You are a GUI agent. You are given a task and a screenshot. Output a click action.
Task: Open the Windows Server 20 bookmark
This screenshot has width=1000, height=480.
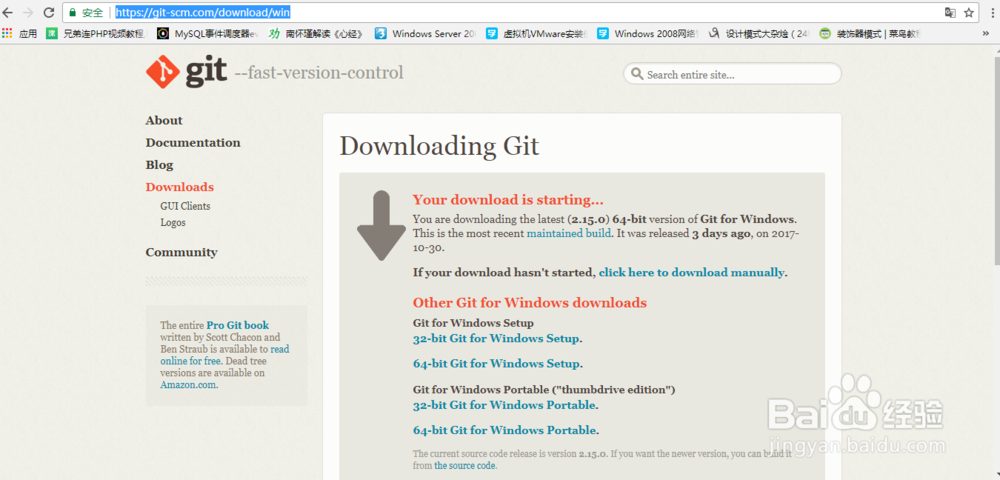(425, 34)
